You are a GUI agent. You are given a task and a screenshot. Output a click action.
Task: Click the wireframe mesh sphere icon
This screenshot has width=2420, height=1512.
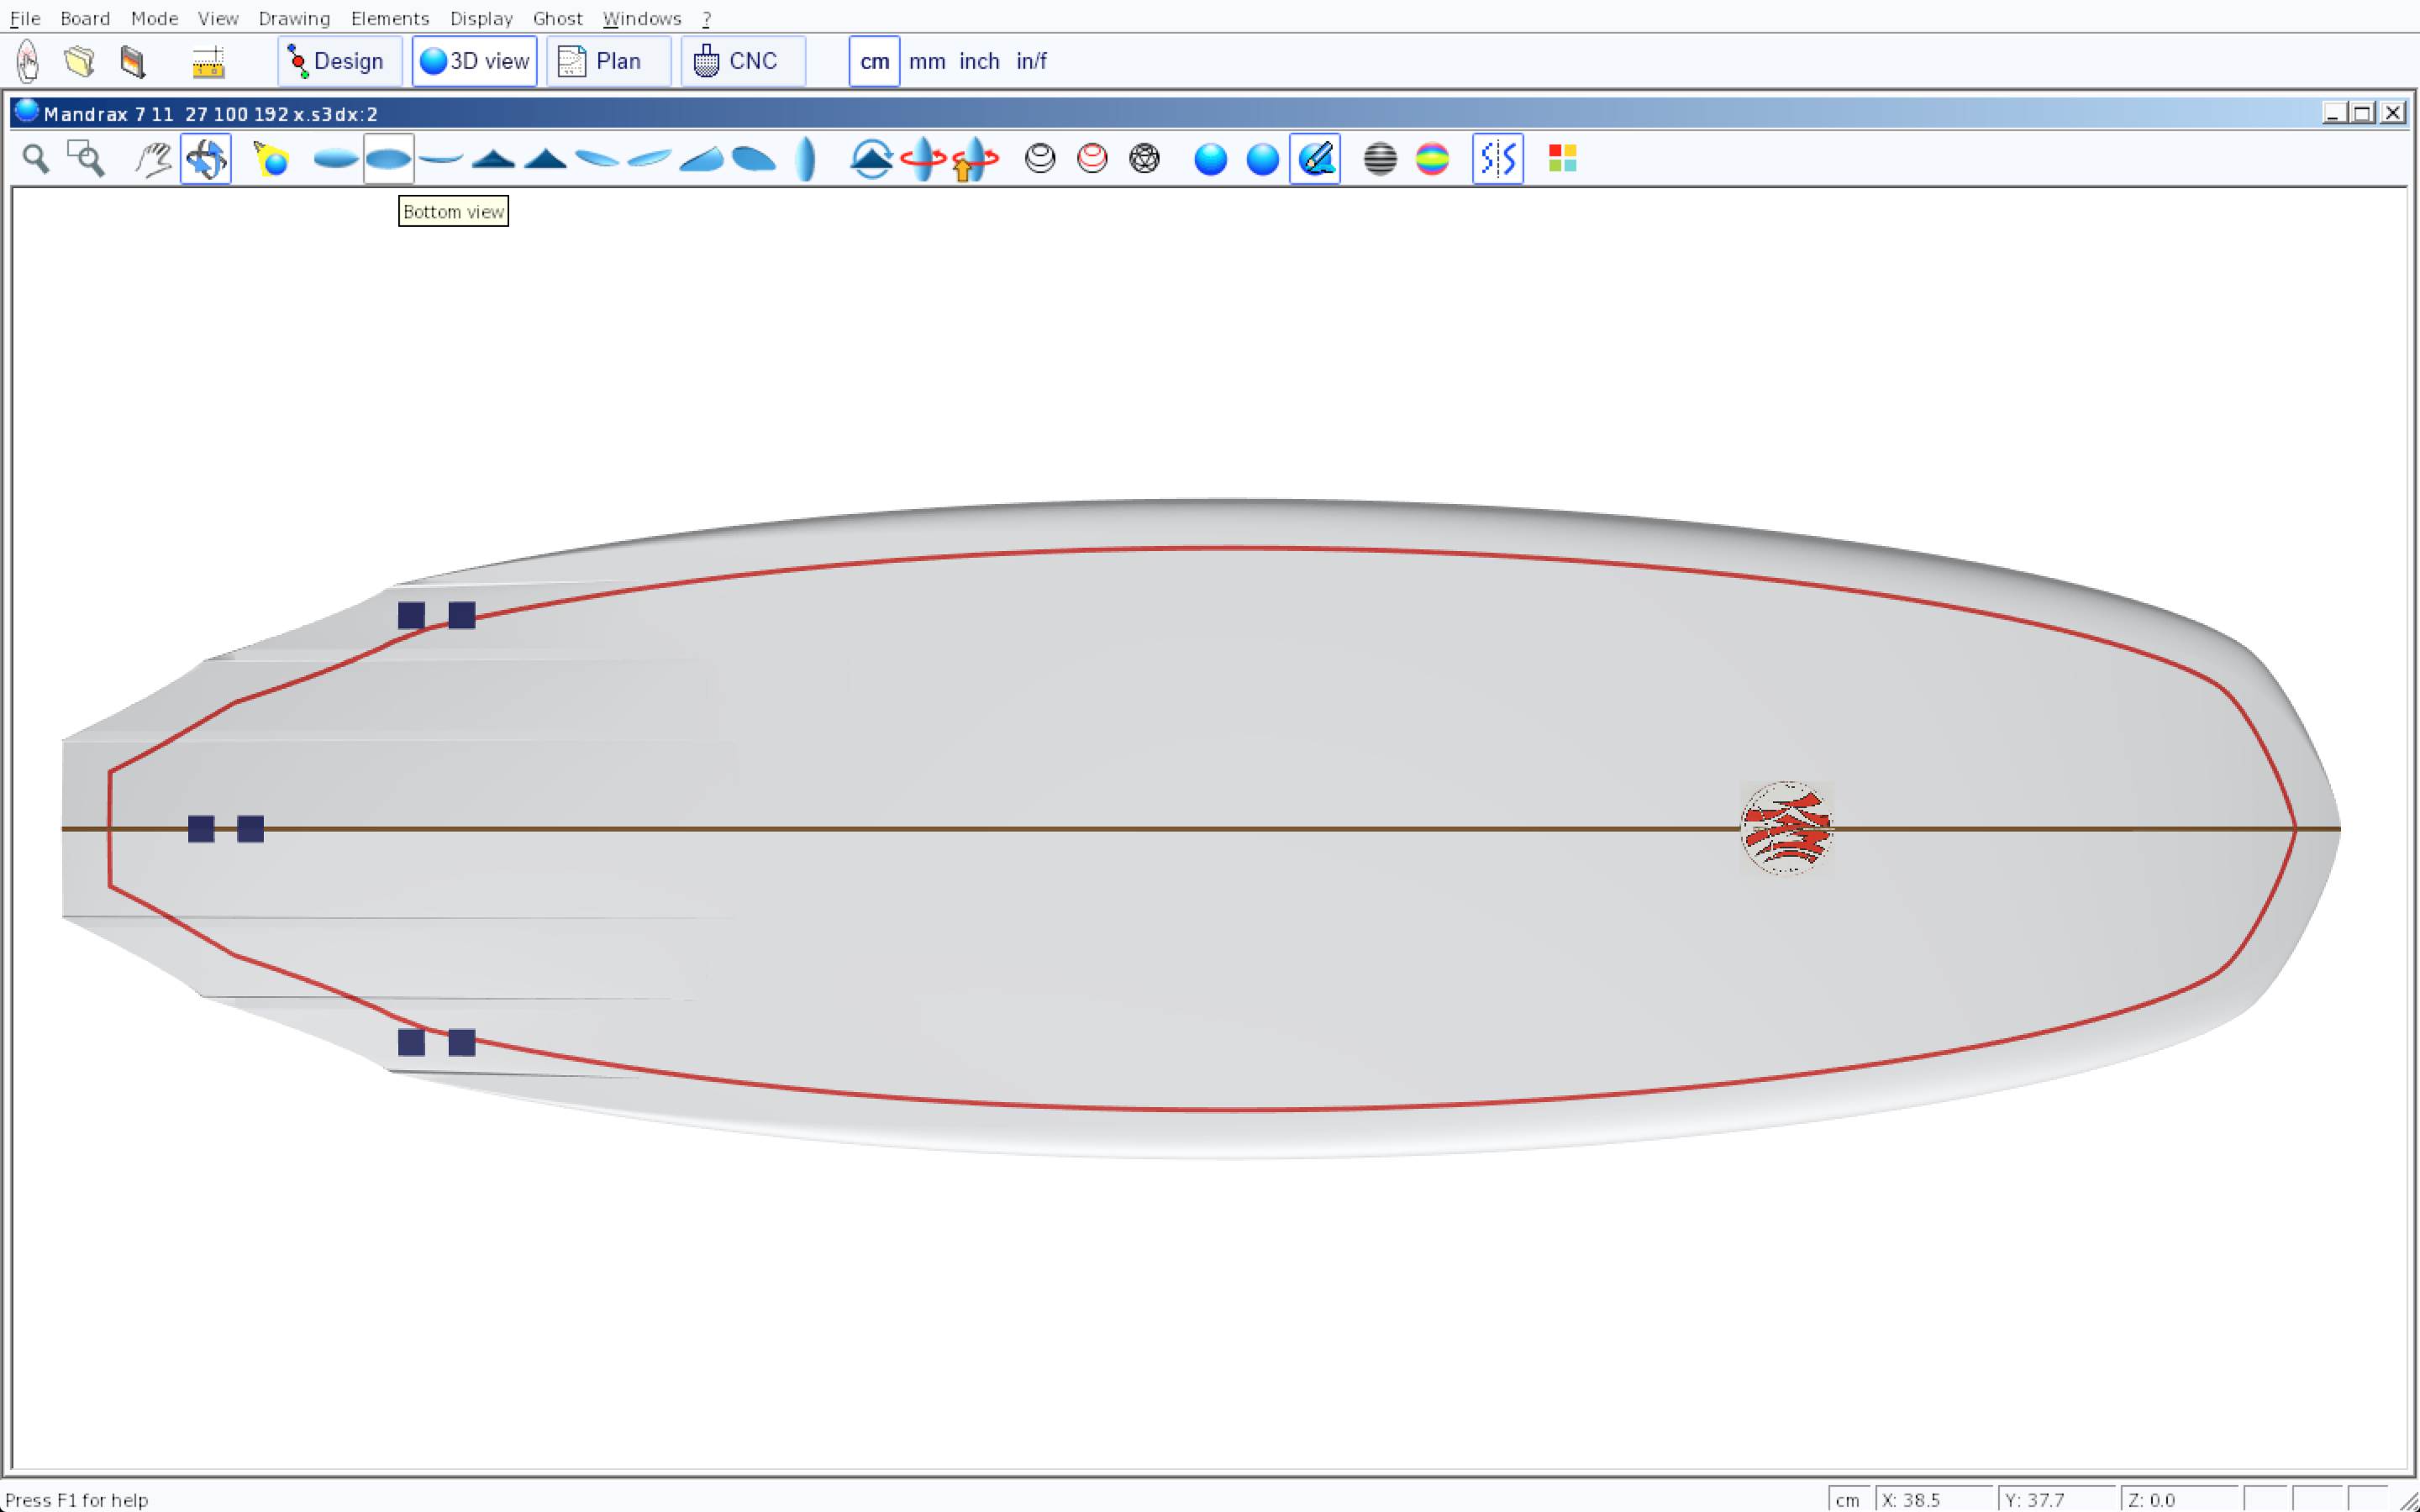(1144, 159)
